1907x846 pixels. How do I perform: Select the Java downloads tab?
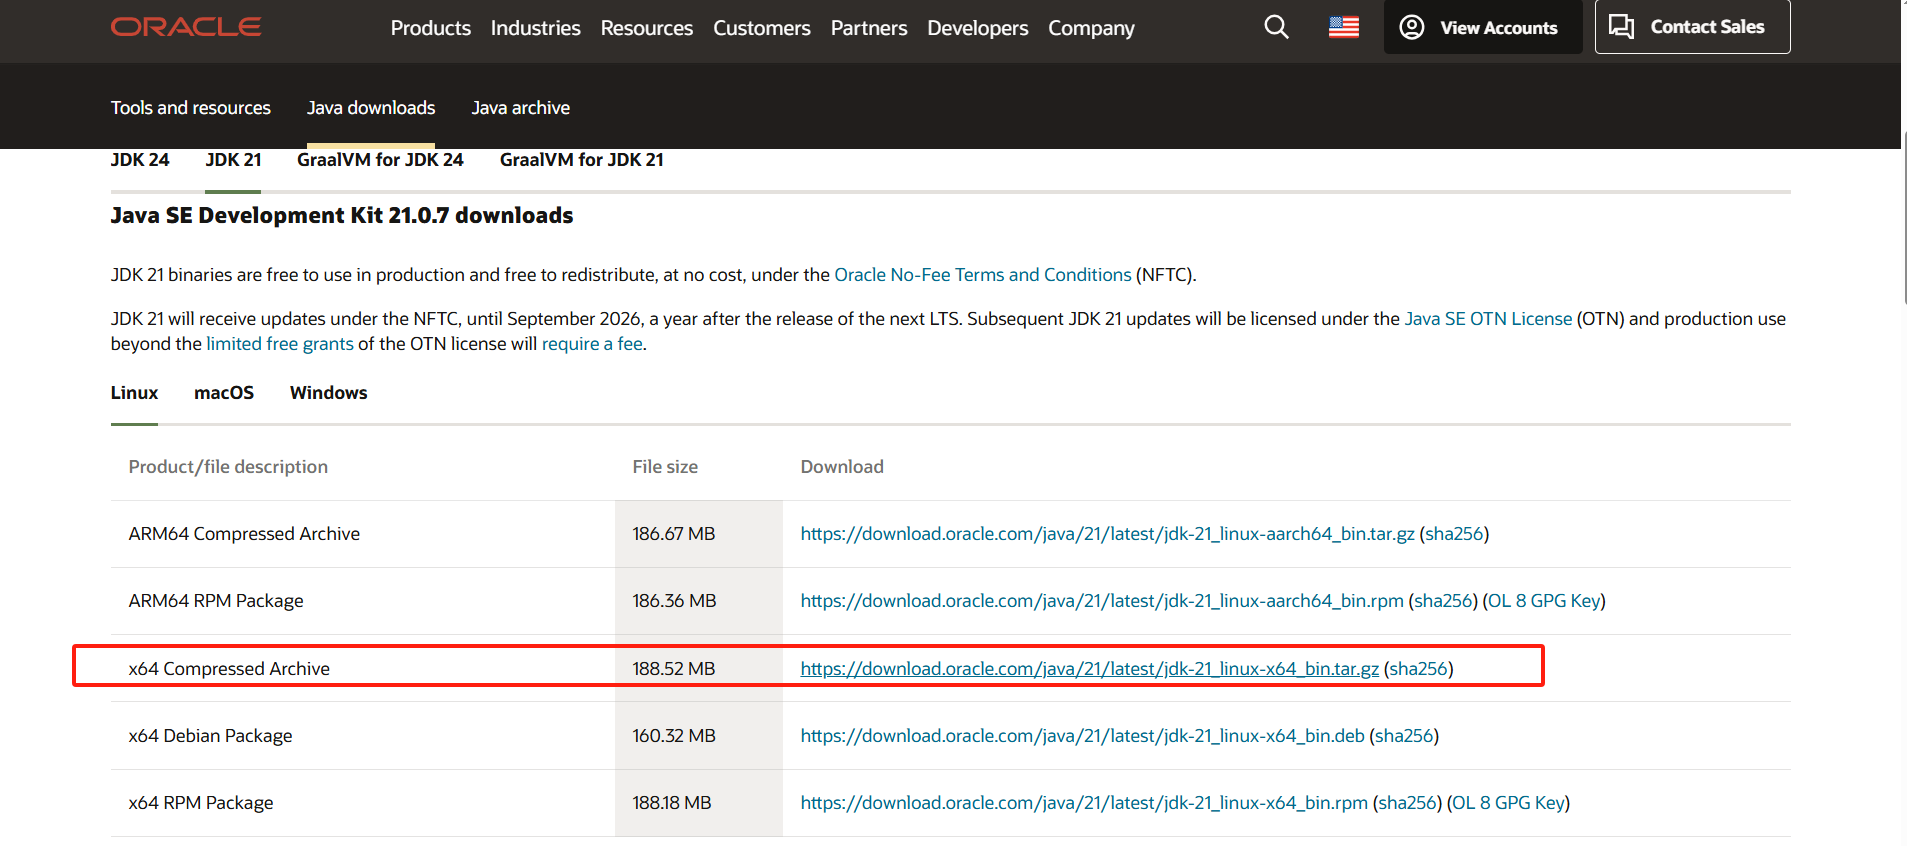tap(371, 107)
